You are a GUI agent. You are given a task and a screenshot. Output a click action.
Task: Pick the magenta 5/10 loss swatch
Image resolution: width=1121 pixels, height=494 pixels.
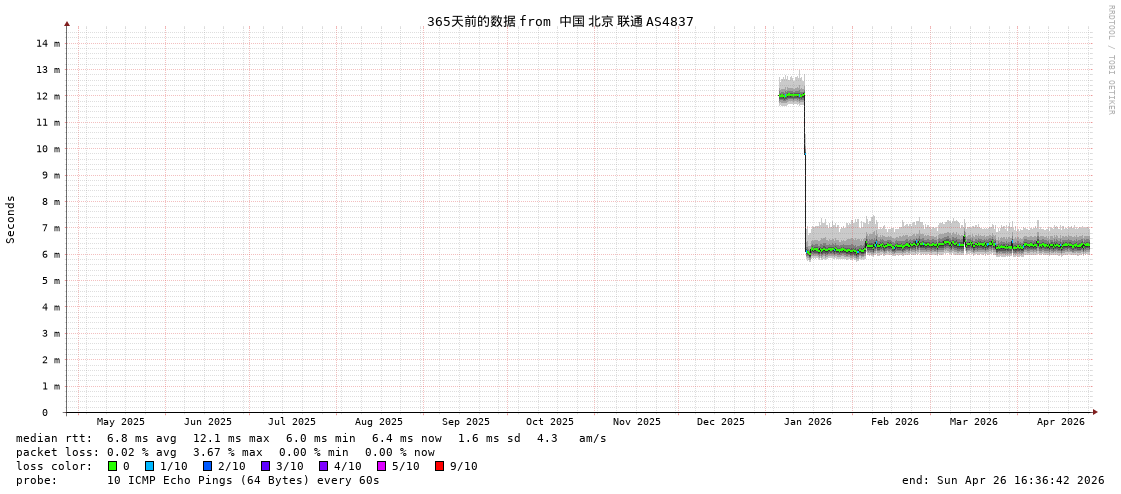pos(382,466)
